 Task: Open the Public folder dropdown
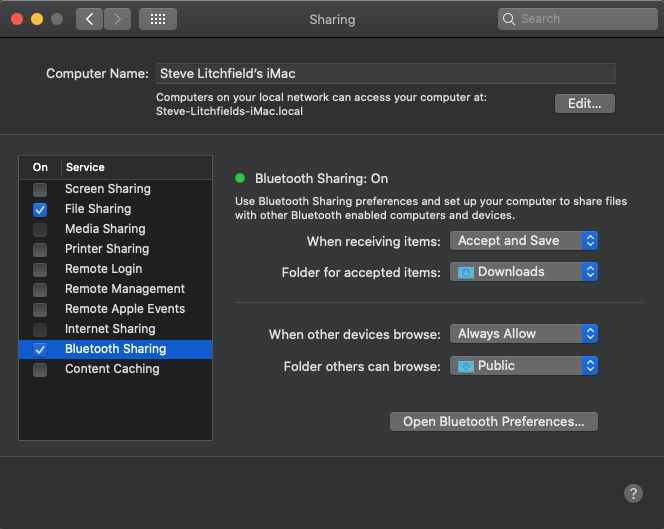point(524,366)
